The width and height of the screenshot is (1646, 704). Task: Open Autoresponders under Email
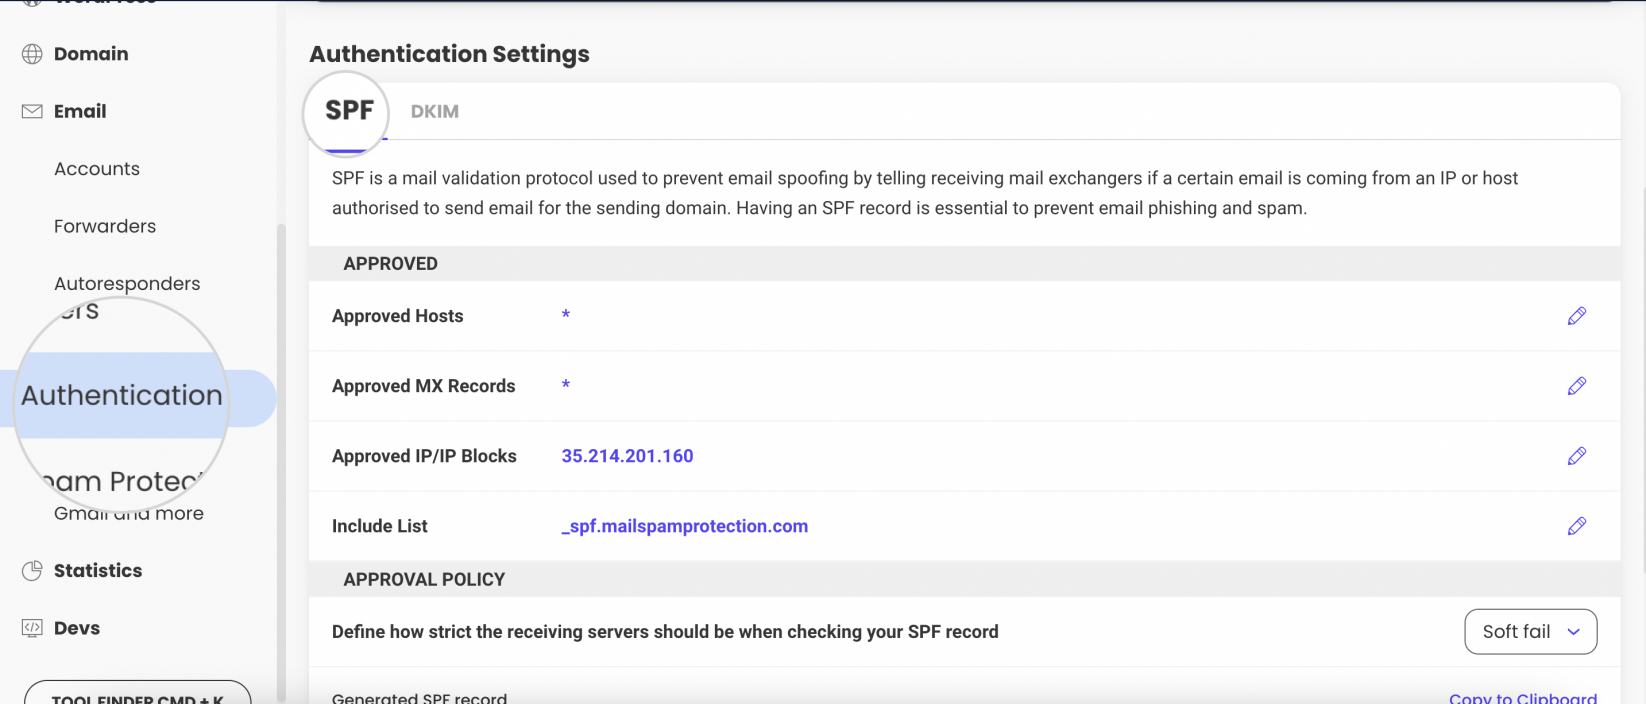click(127, 284)
